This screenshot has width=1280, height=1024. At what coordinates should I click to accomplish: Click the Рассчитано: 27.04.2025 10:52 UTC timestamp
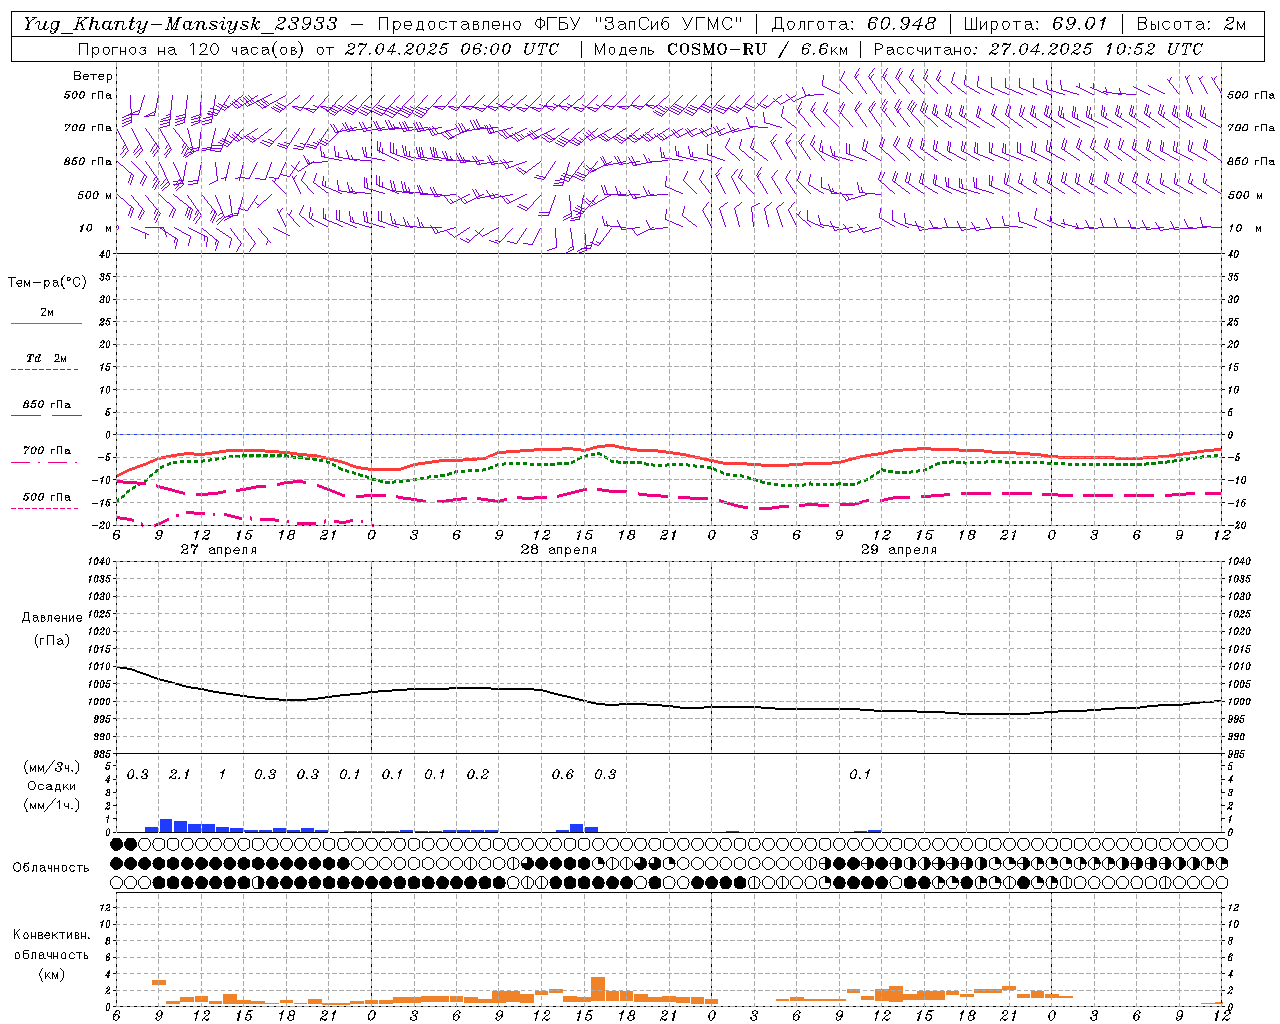pyautogui.click(x=1039, y=49)
